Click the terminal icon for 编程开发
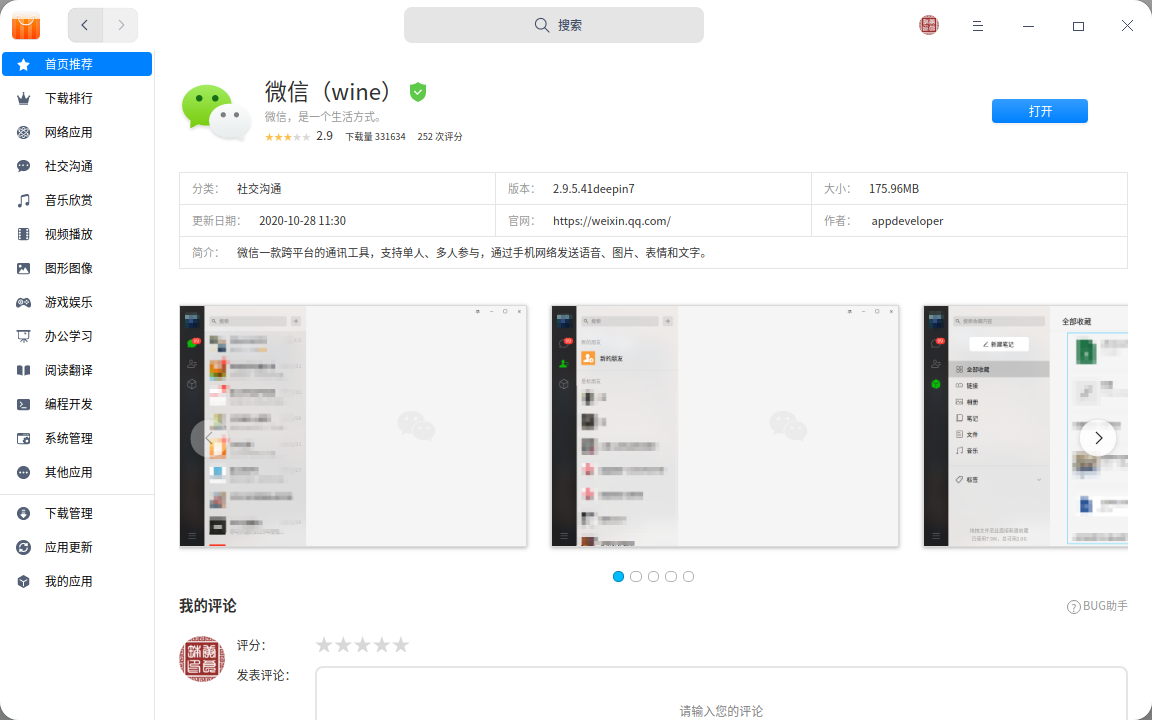Screen dimensions: 1152x720 24,404
